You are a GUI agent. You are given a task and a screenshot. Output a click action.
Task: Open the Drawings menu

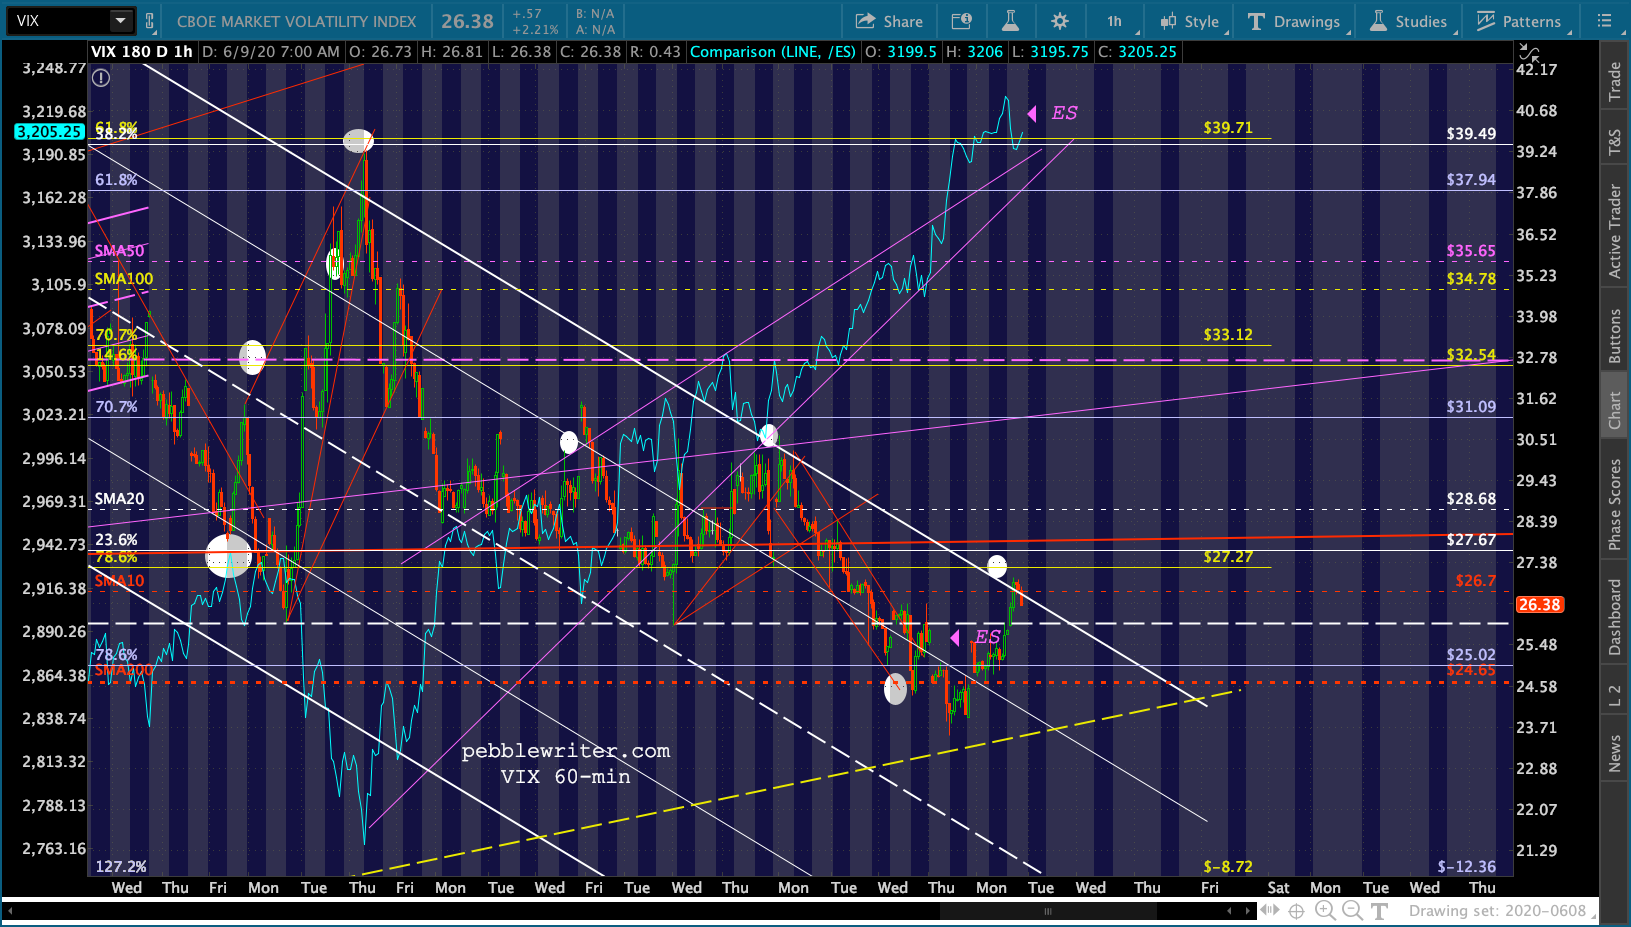click(x=1294, y=21)
